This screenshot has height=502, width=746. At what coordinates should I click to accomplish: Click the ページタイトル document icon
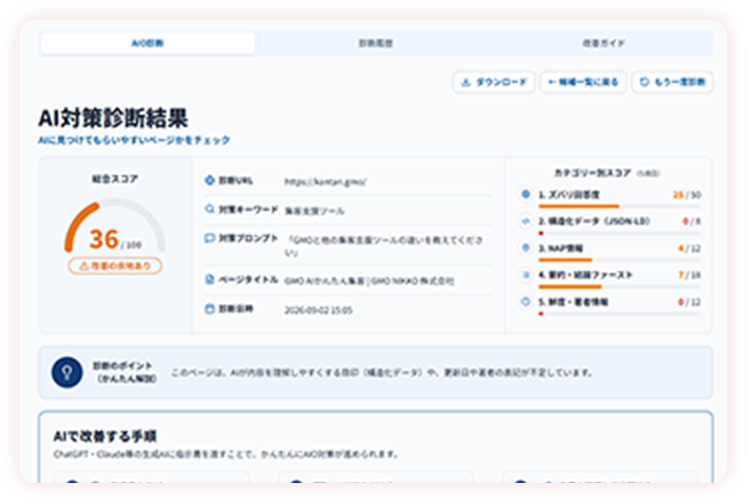click(209, 279)
